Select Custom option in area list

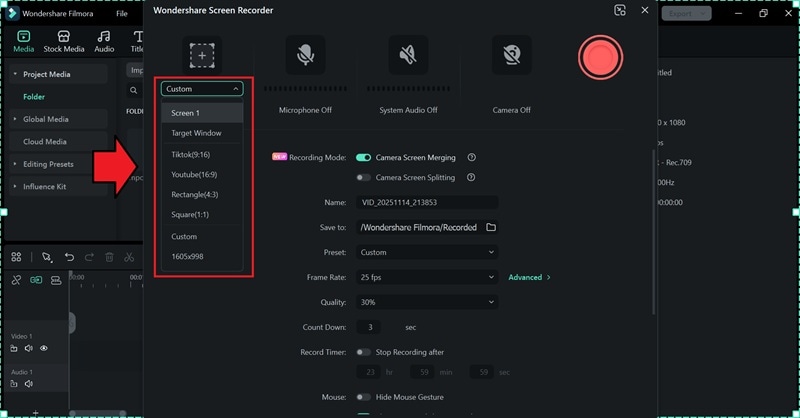click(x=202, y=236)
